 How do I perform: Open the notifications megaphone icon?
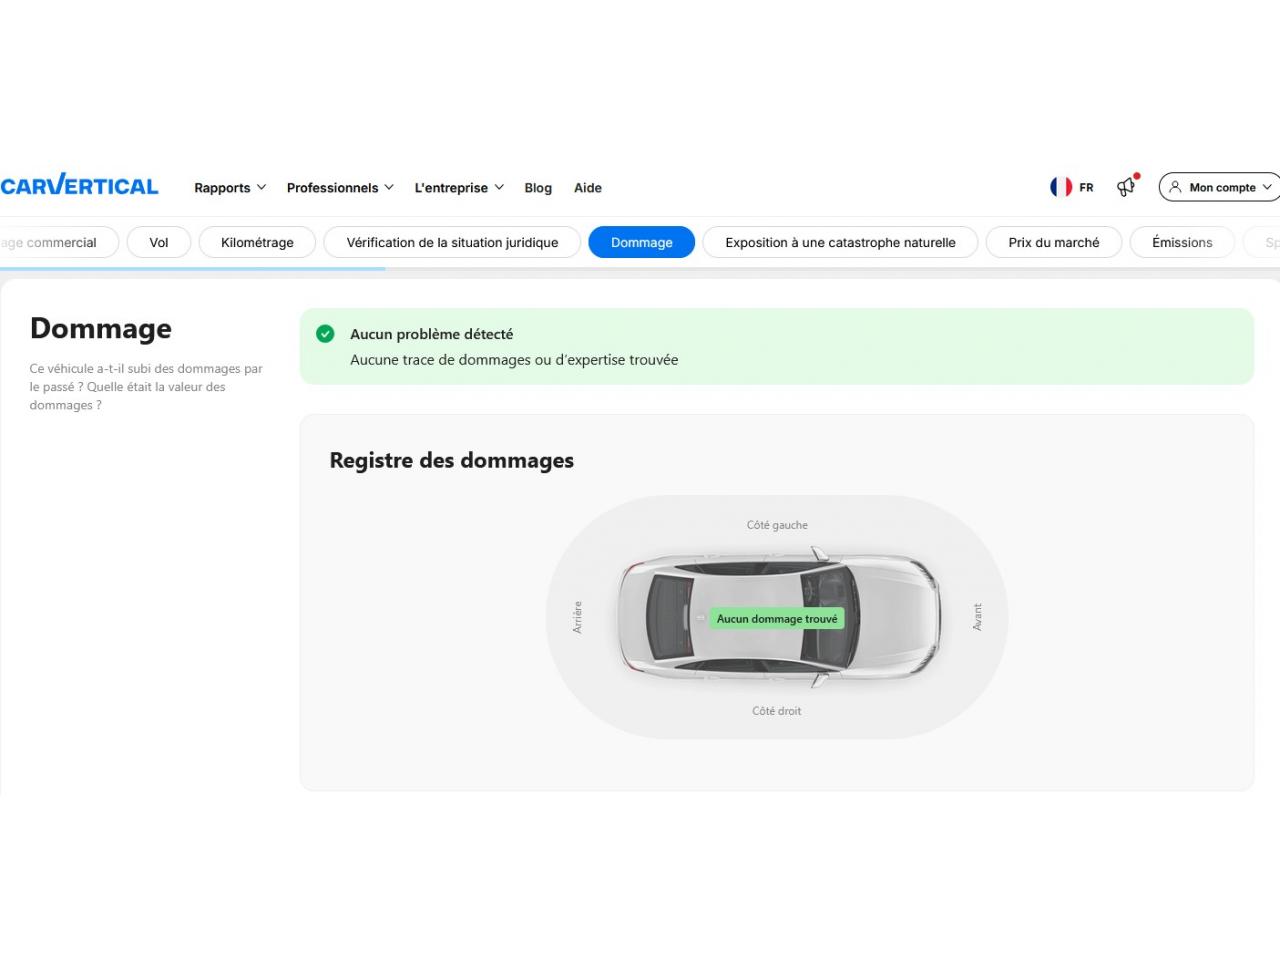pyautogui.click(x=1127, y=186)
